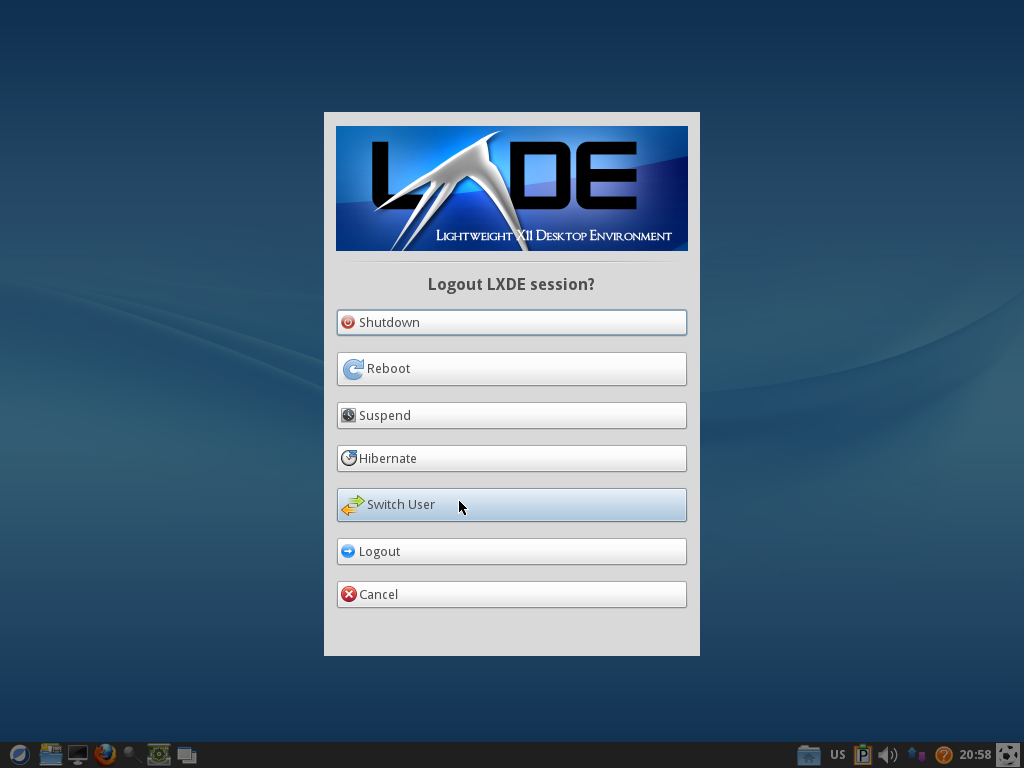This screenshot has width=1024, height=768.
Task: Launch Firefox from the taskbar
Action: [x=105, y=754]
